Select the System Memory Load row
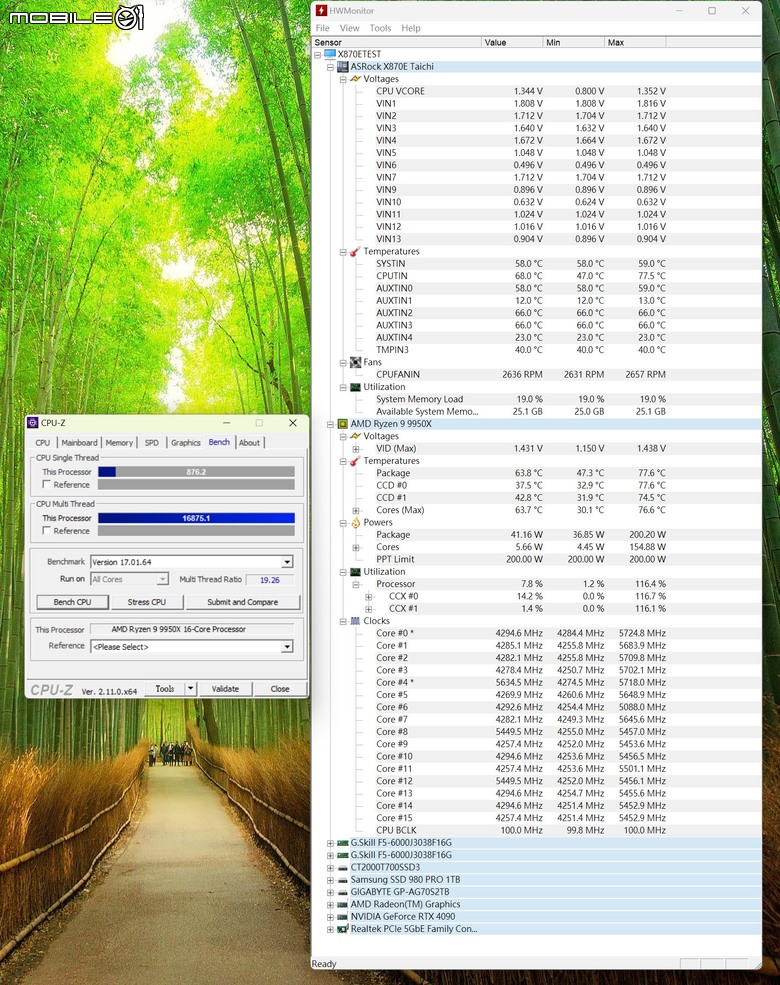 (521, 399)
